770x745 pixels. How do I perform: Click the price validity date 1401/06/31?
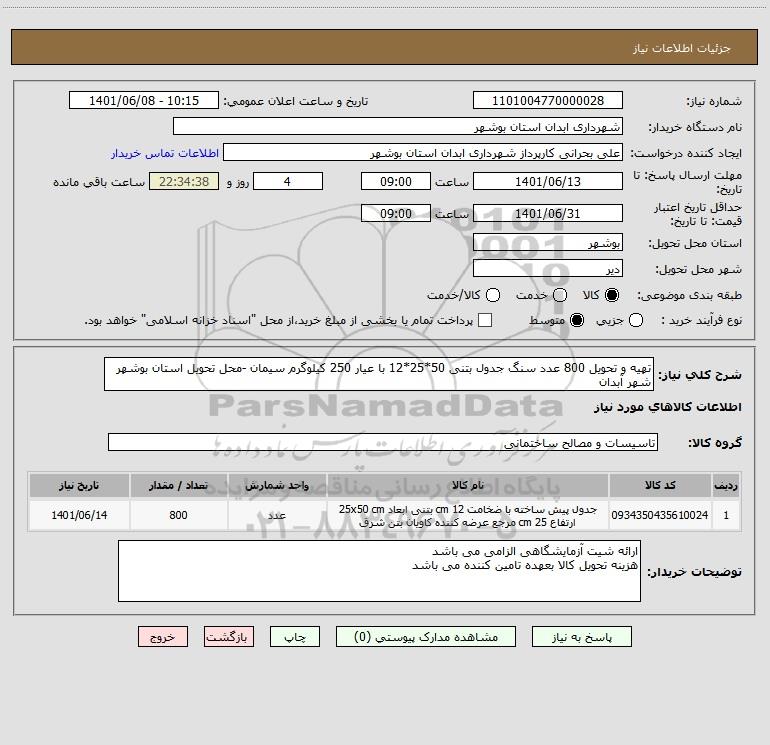548,213
